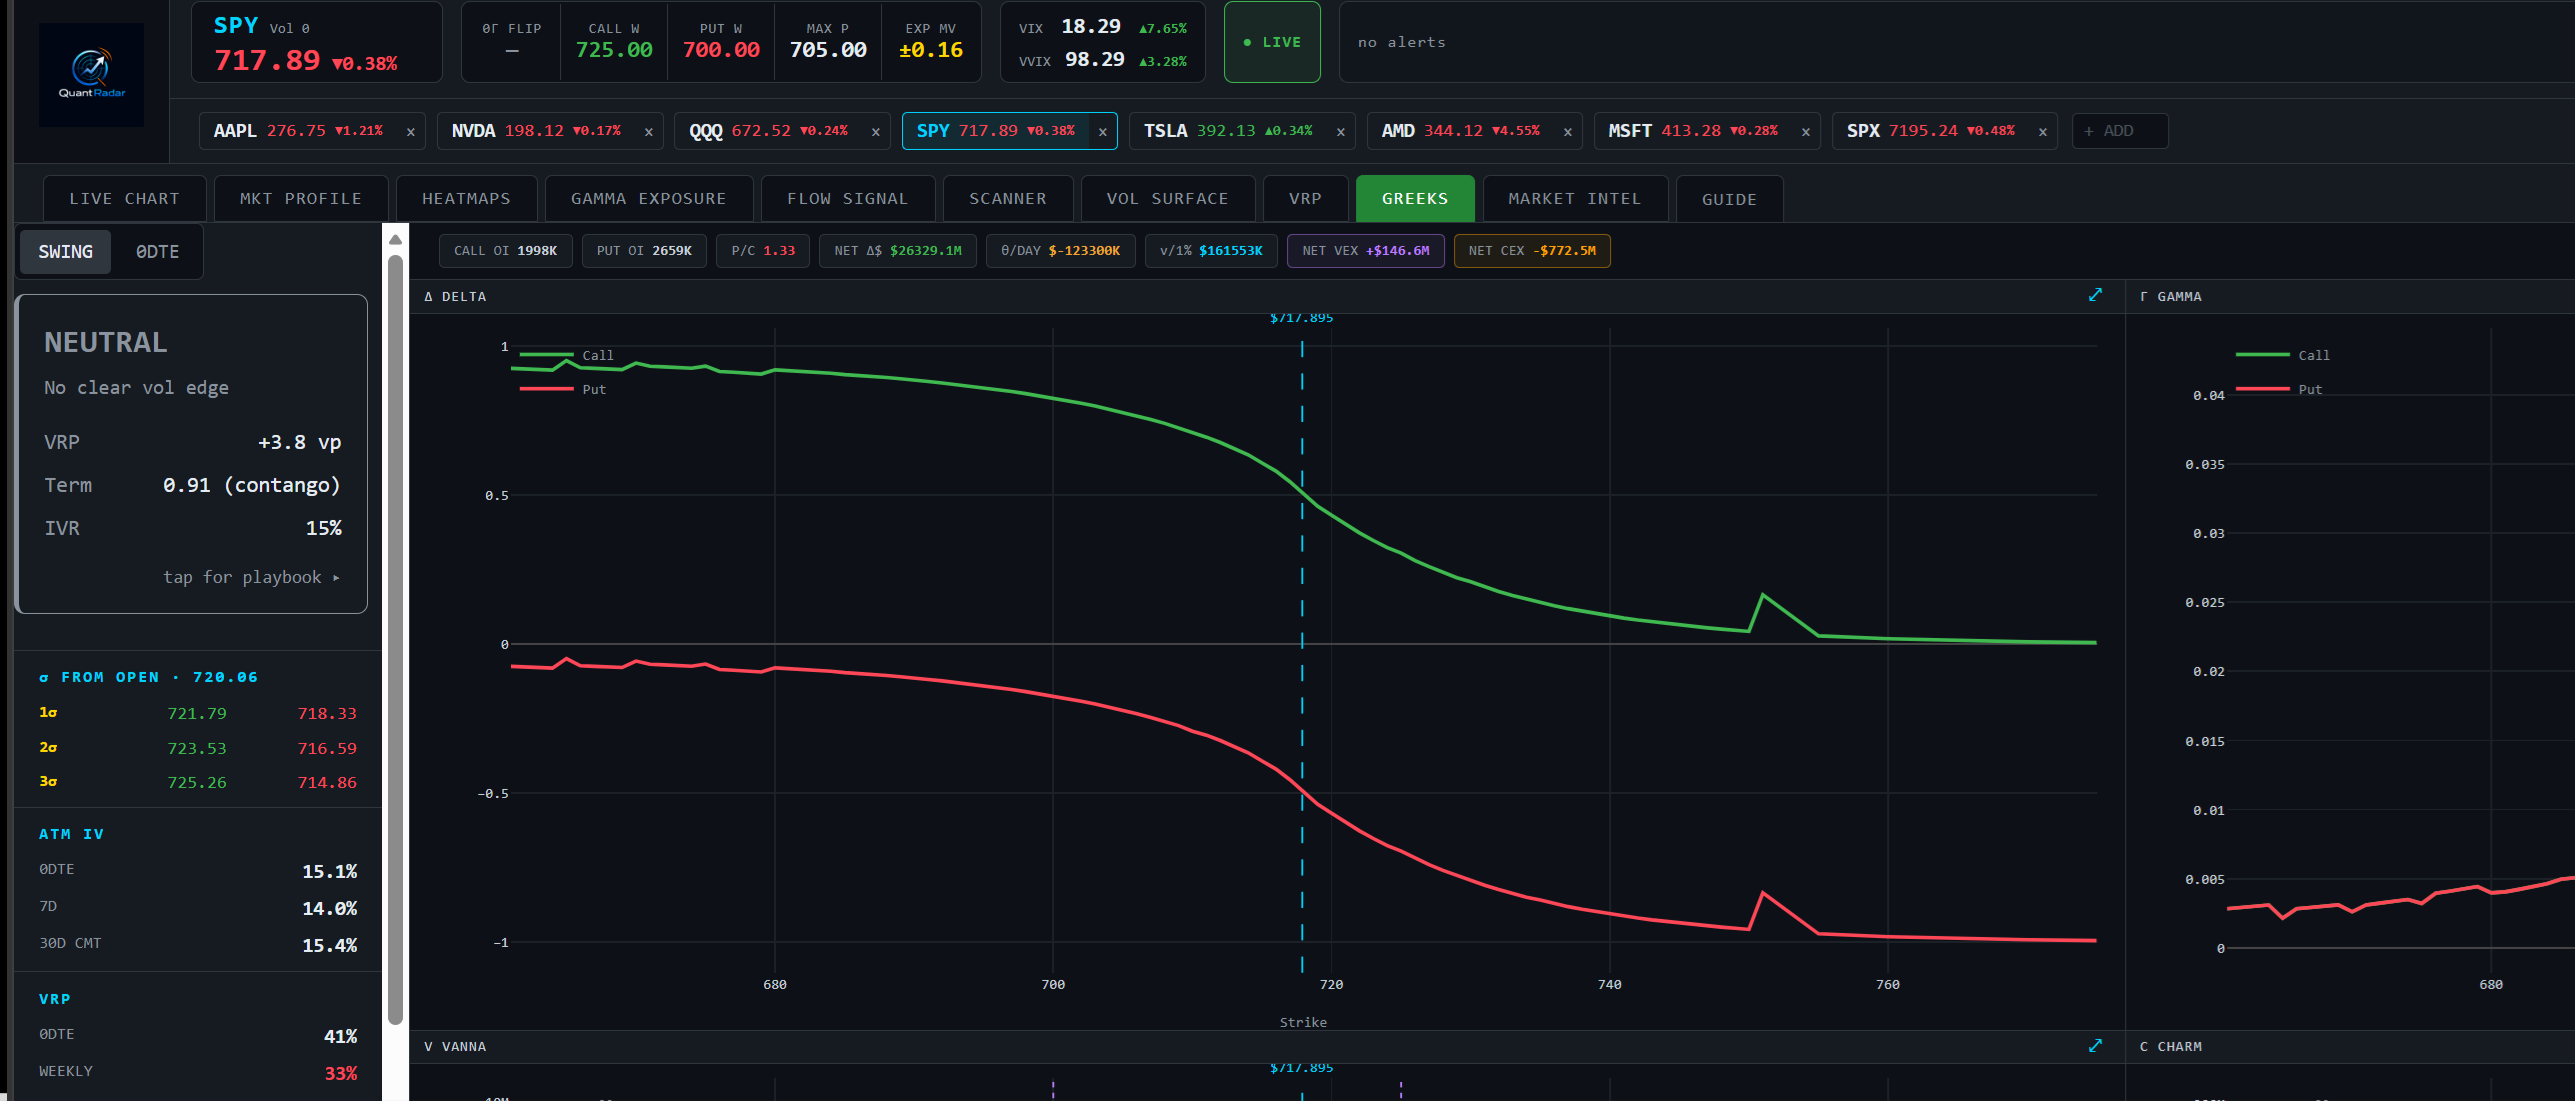Remove QQQ ticker from watchlist
Screen dimensions: 2575x1101
click(x=875, y=132)
